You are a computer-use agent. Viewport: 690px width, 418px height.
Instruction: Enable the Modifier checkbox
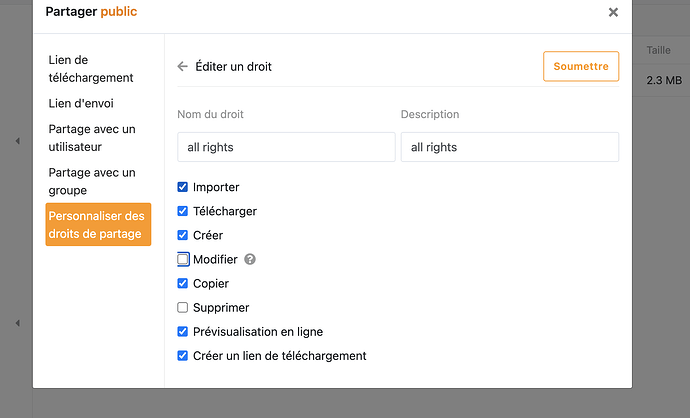pyautogui.click(x=183, y=259)
